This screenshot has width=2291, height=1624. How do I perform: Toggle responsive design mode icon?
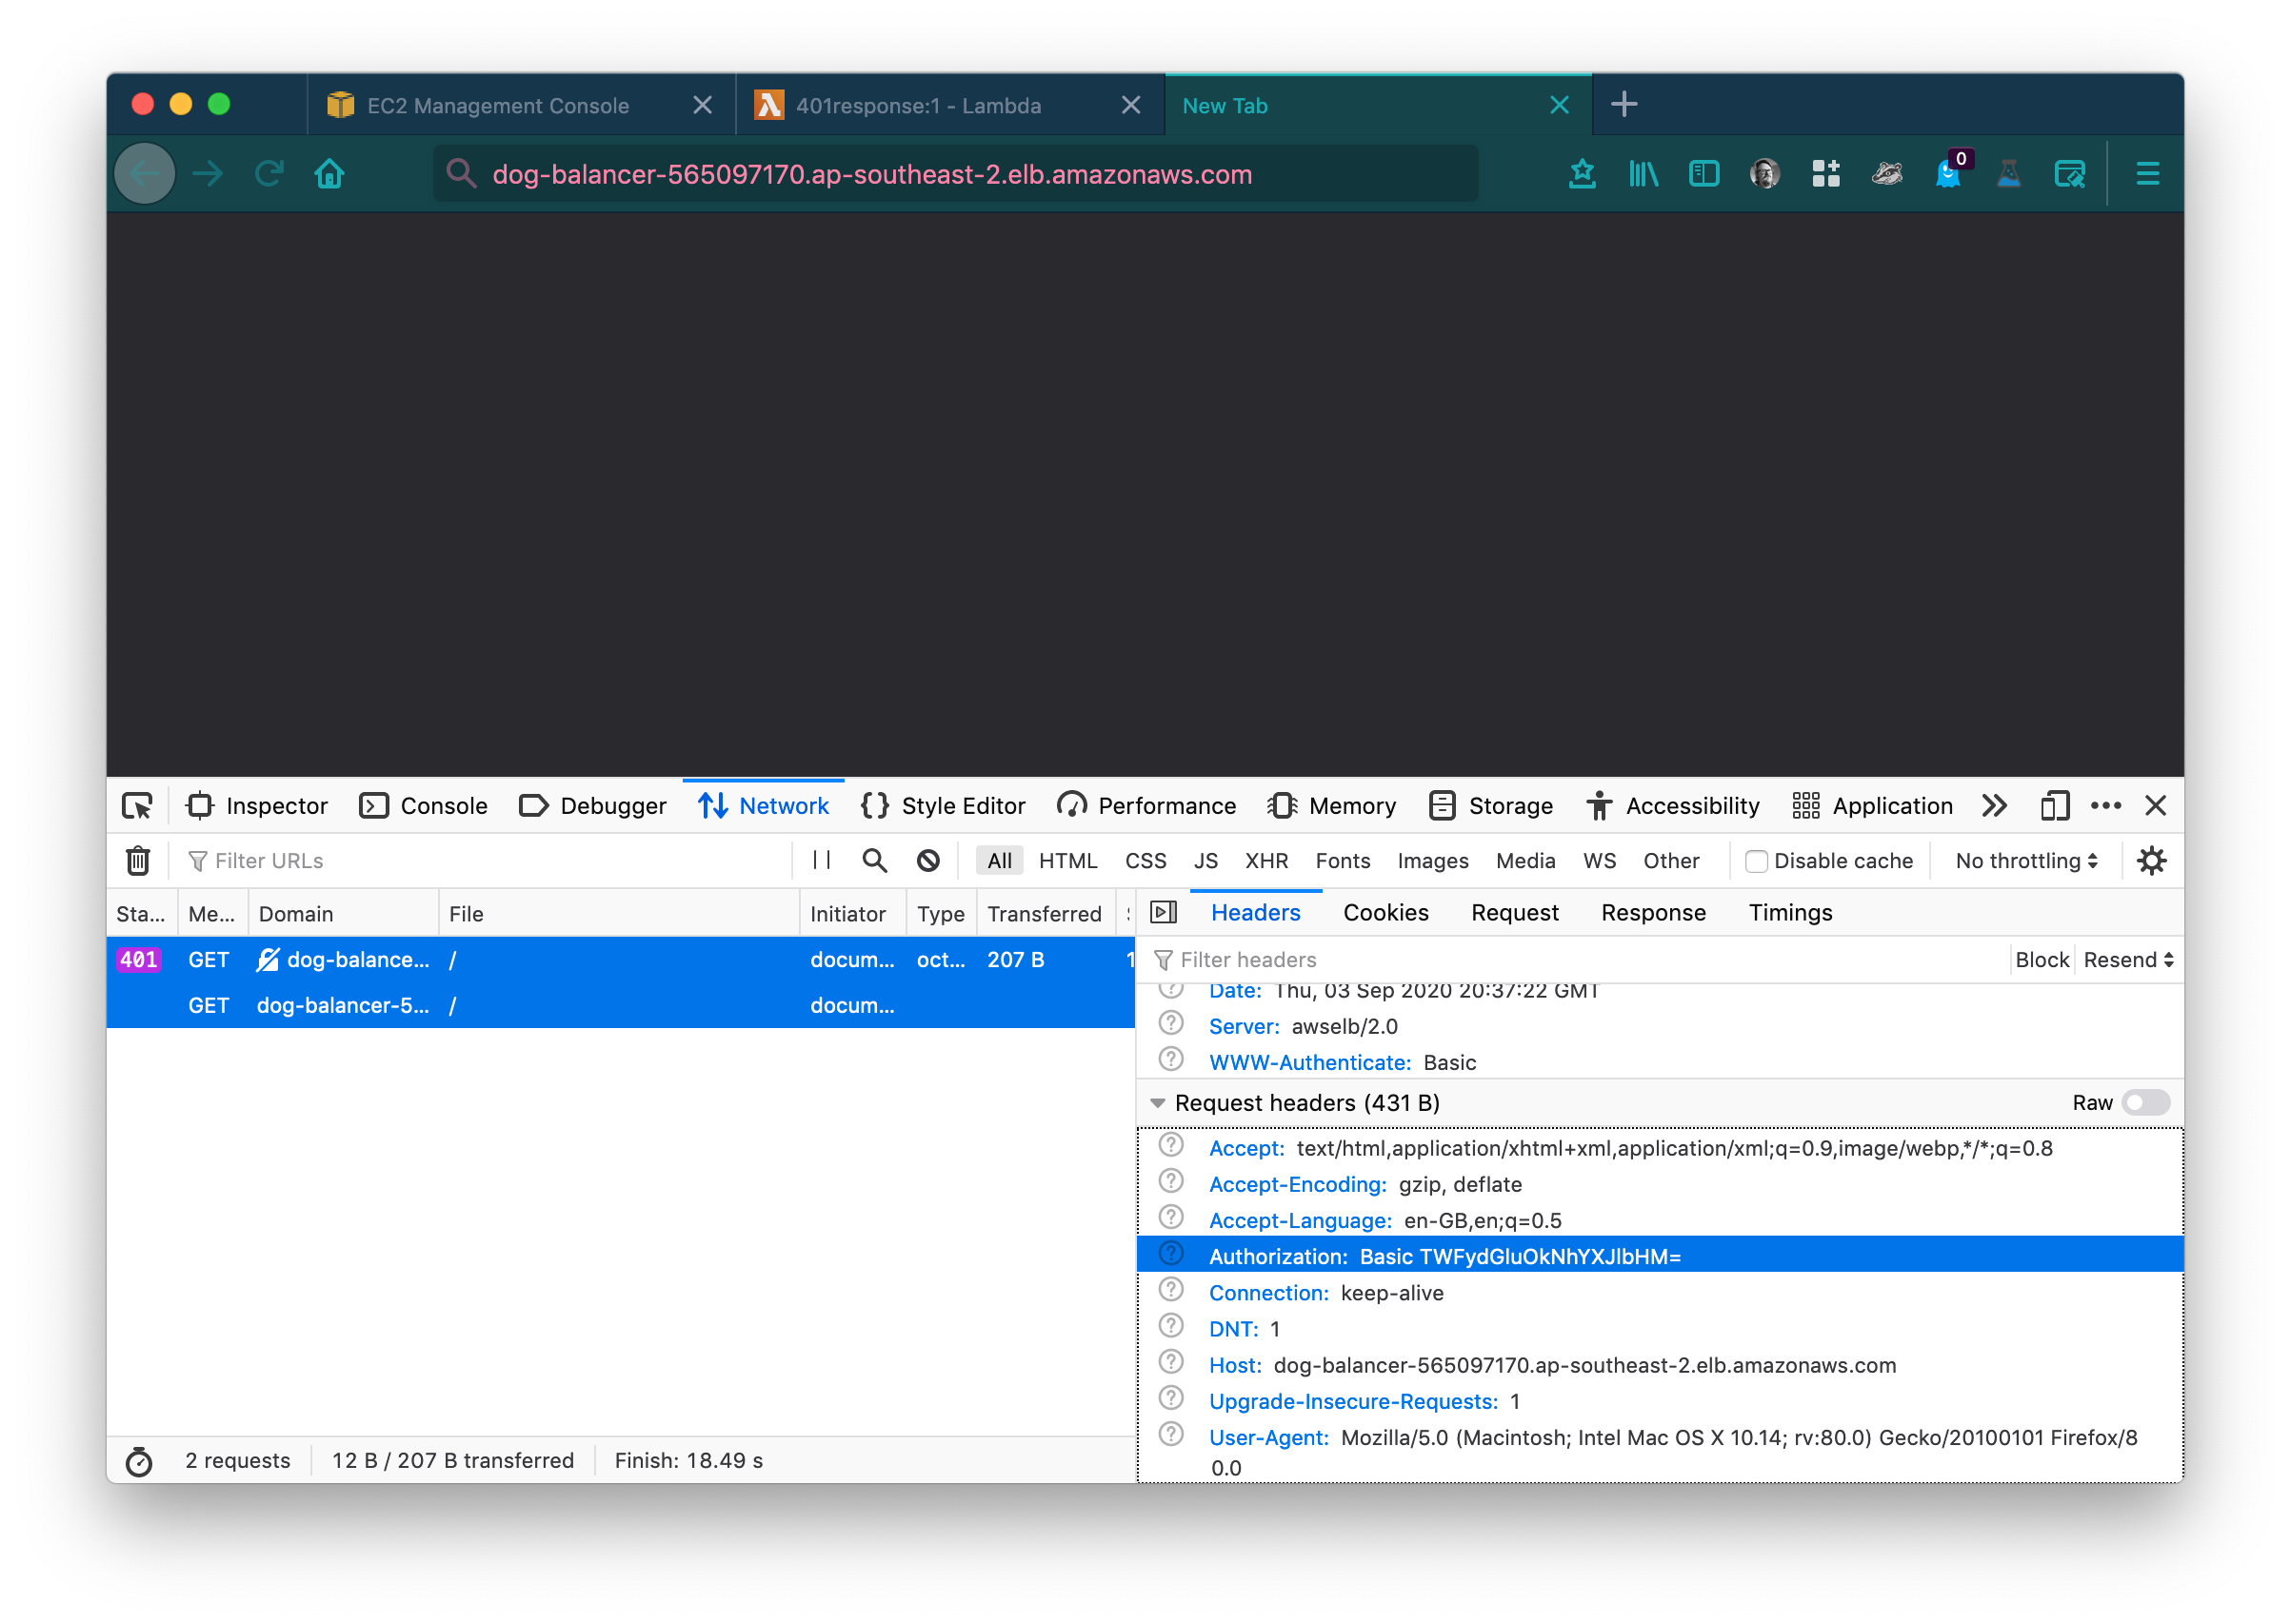pyautogui.click(x=2054, y=806)
